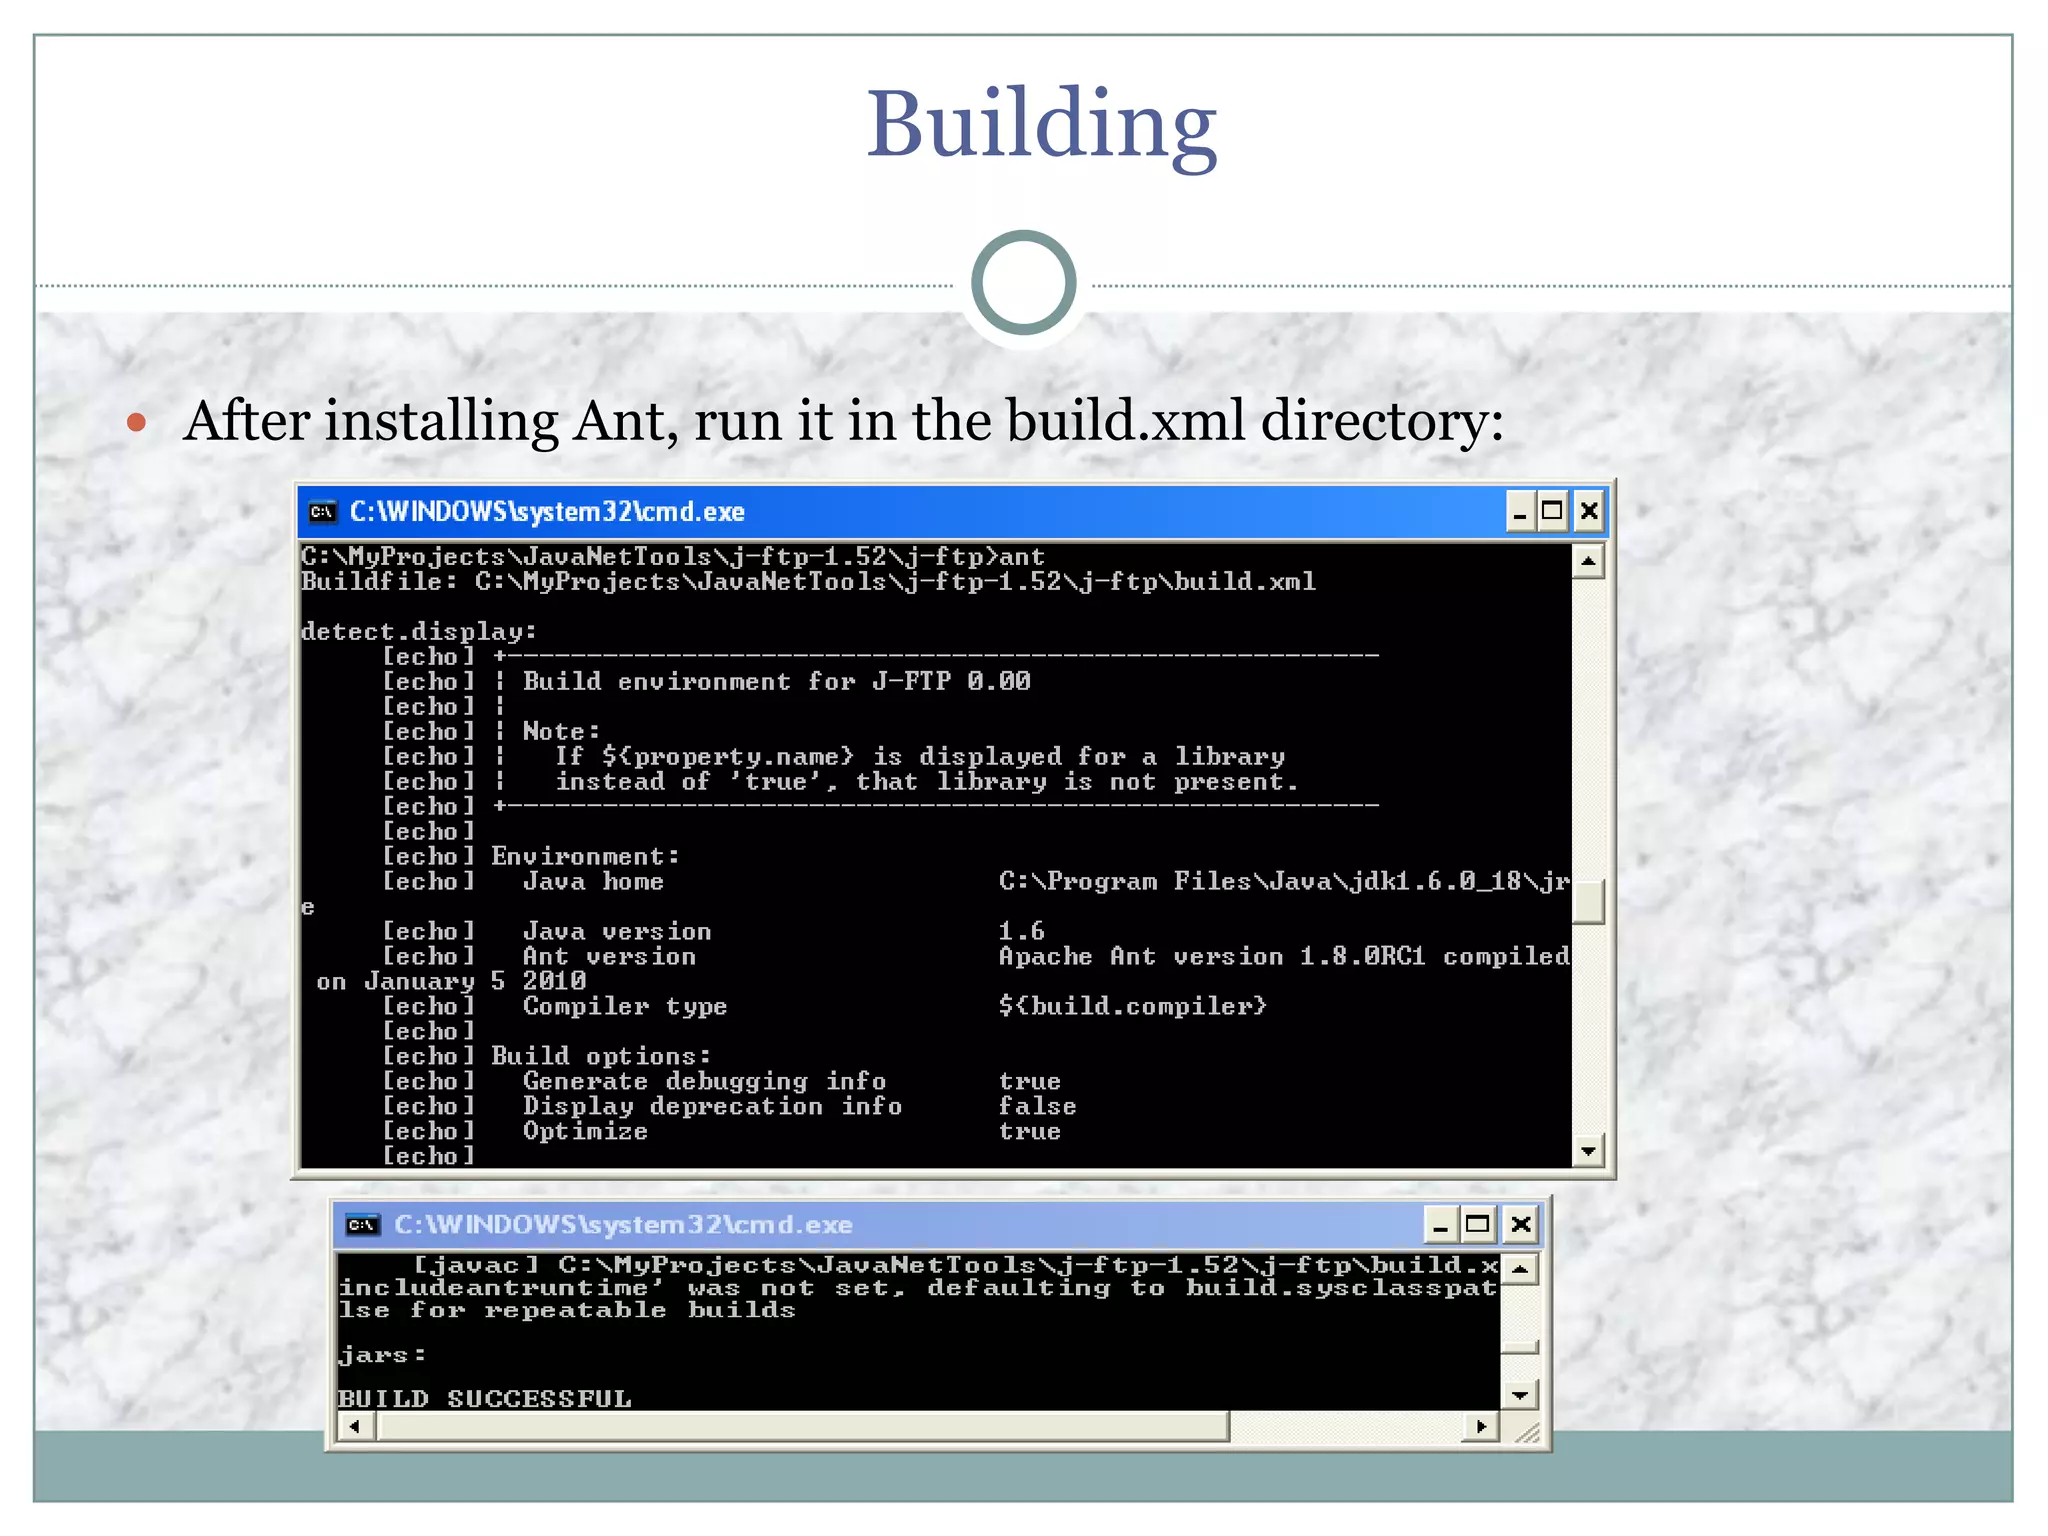Click 'Generate debugging info' line
This screenshot has width=2048, height=1536.
[704, 1082]
